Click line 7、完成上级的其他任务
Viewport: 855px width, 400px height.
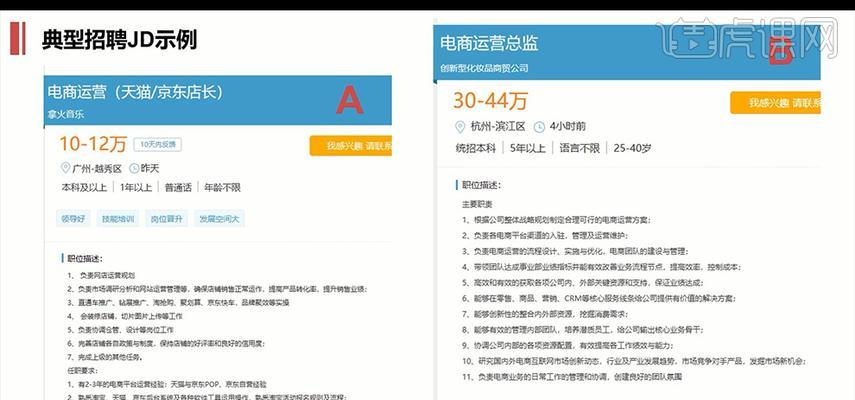(x=105, y=357)
